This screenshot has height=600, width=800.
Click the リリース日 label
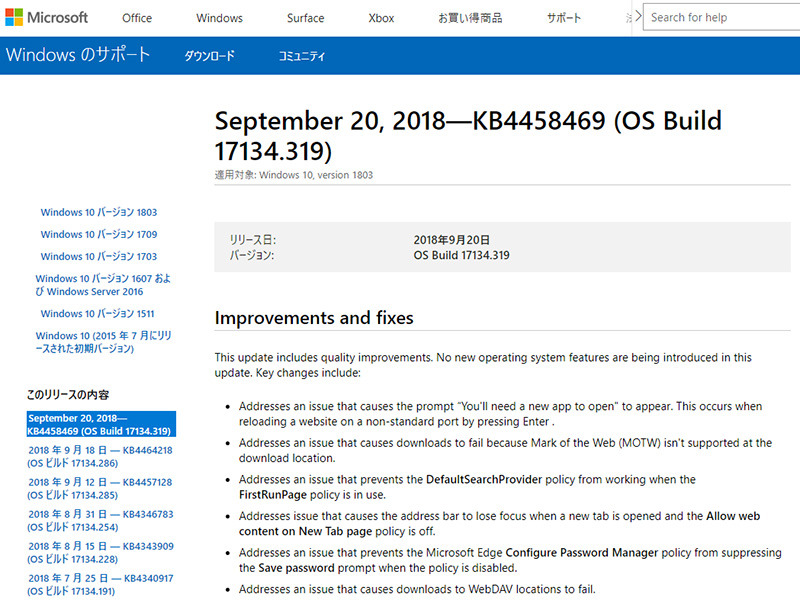[253, 240]
